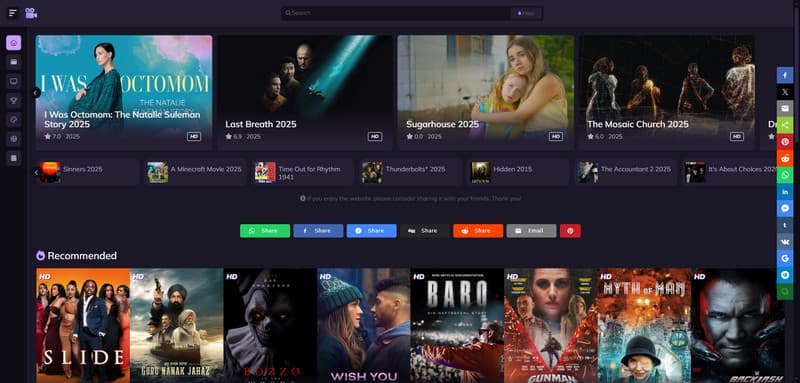The width and height of the screenshot is (800, 383).
Task: Share on WhatsApp from the side bar
Action: [785, 175]
